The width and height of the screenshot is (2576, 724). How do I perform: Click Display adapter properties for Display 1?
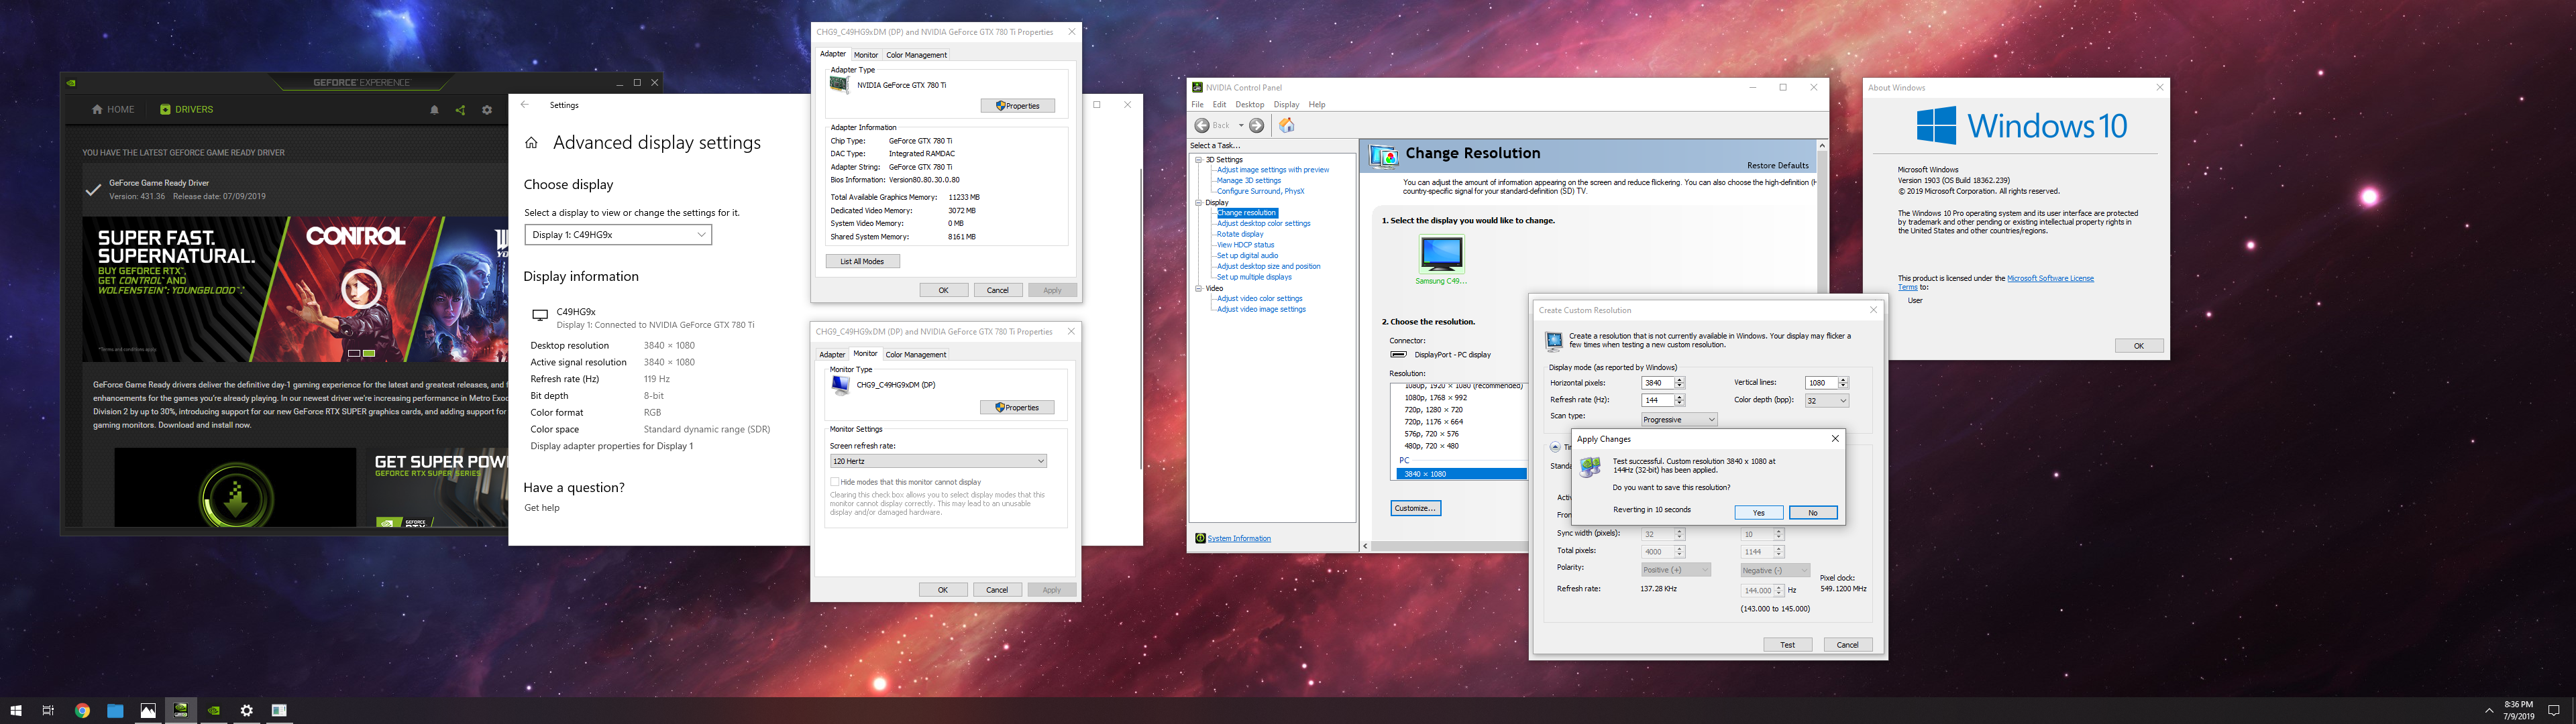pyautogui.click(x=611, y=446)
